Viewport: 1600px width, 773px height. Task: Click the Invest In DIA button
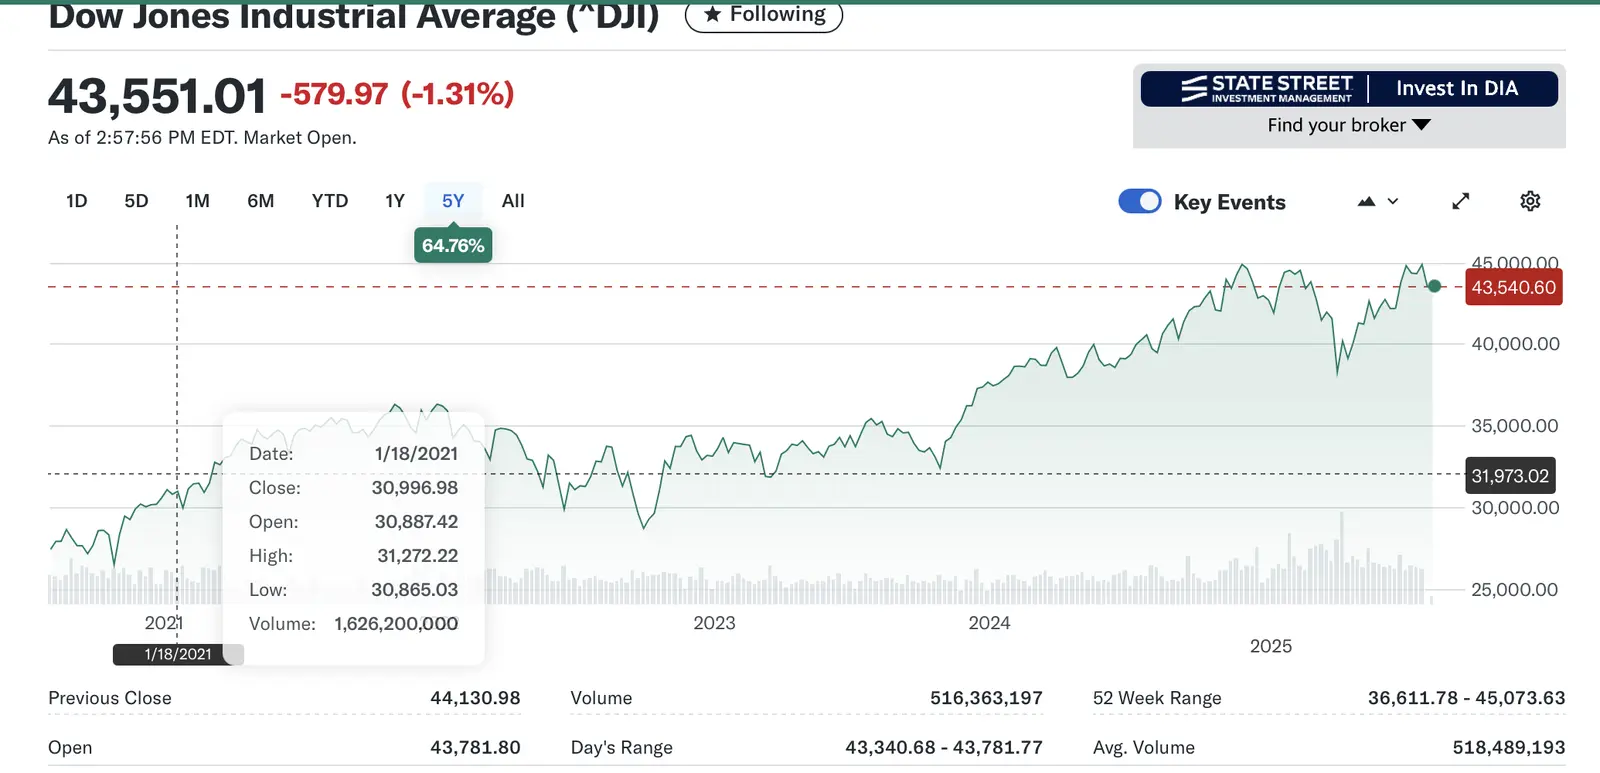click(1457, 89)
